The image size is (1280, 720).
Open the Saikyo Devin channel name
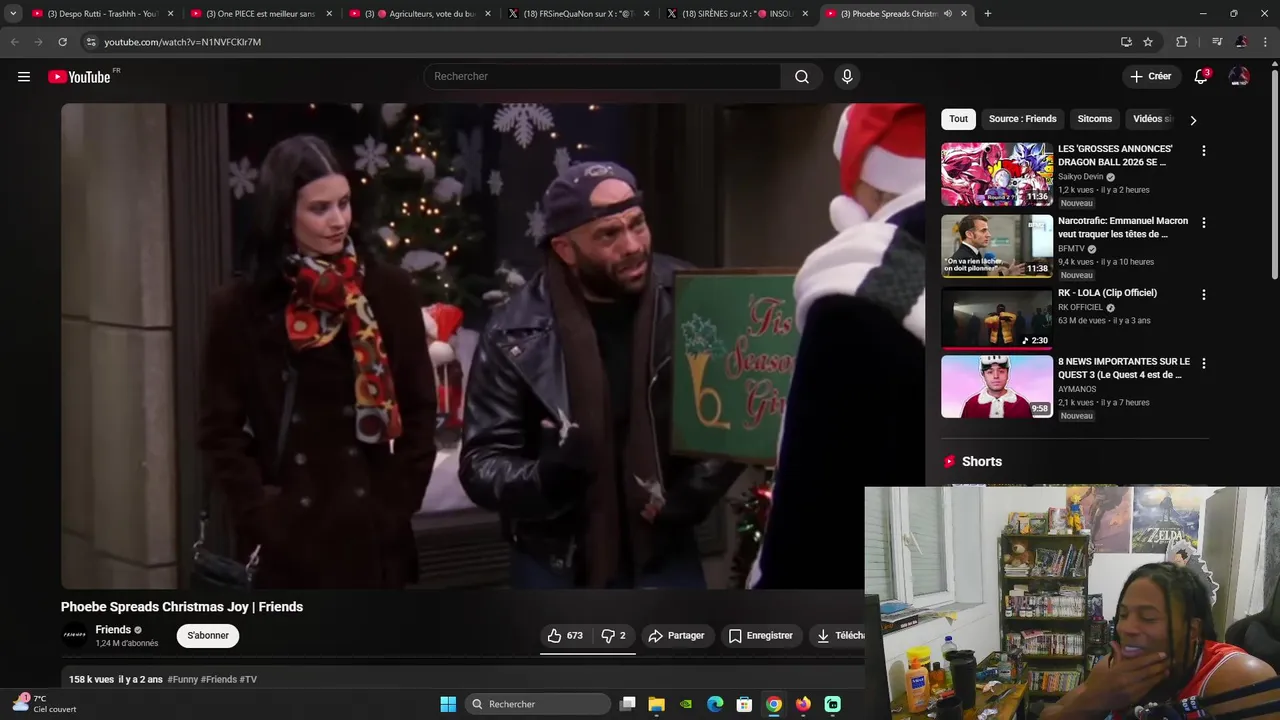tap(1080, 177)
